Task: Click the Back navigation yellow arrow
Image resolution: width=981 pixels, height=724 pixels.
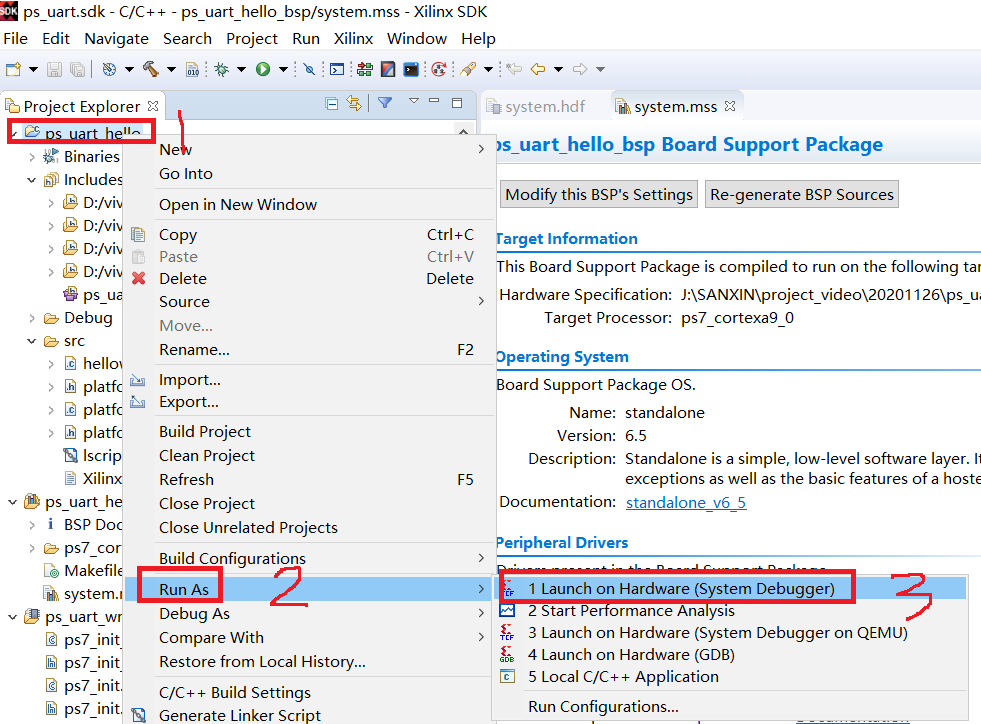Action: 538,69
